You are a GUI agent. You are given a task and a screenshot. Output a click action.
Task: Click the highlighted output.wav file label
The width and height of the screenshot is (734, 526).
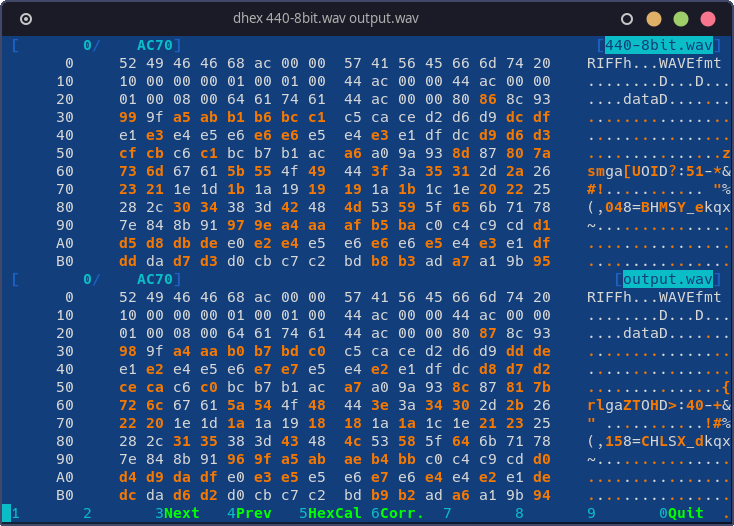coord(668,279)
